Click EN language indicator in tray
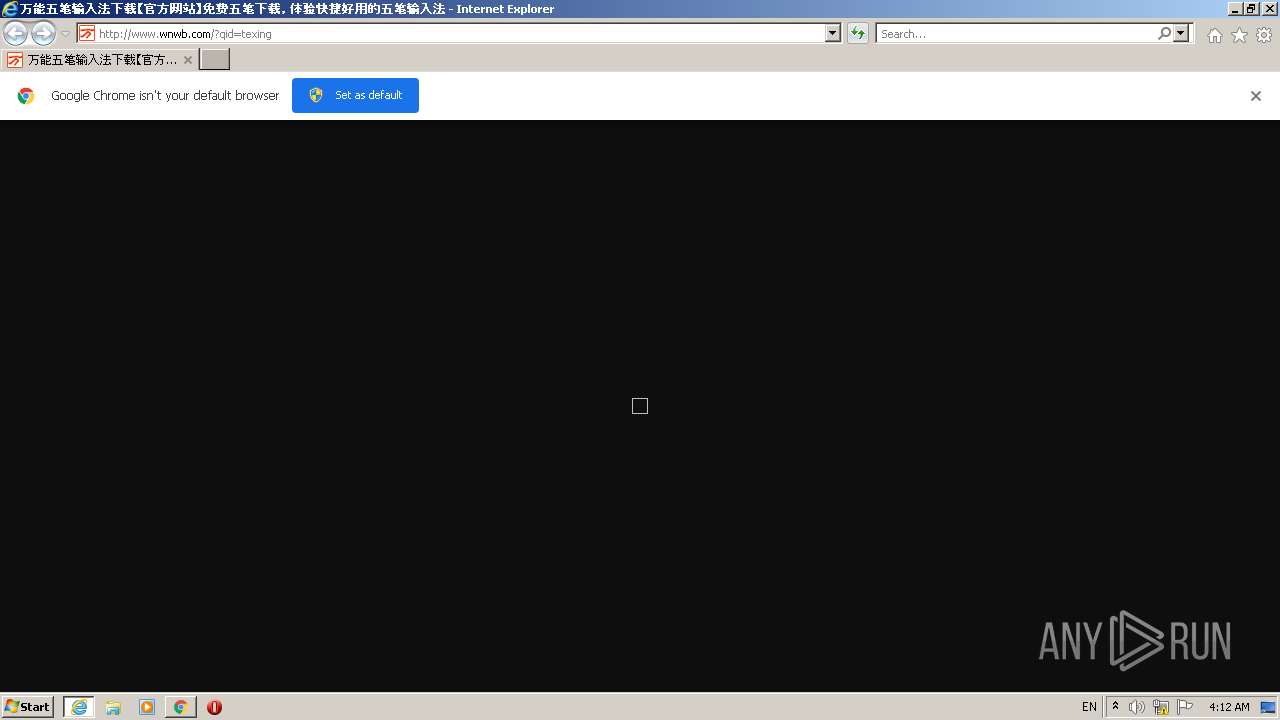The width and height of the screenshot is (1280, 720). tap(1089, 707)
